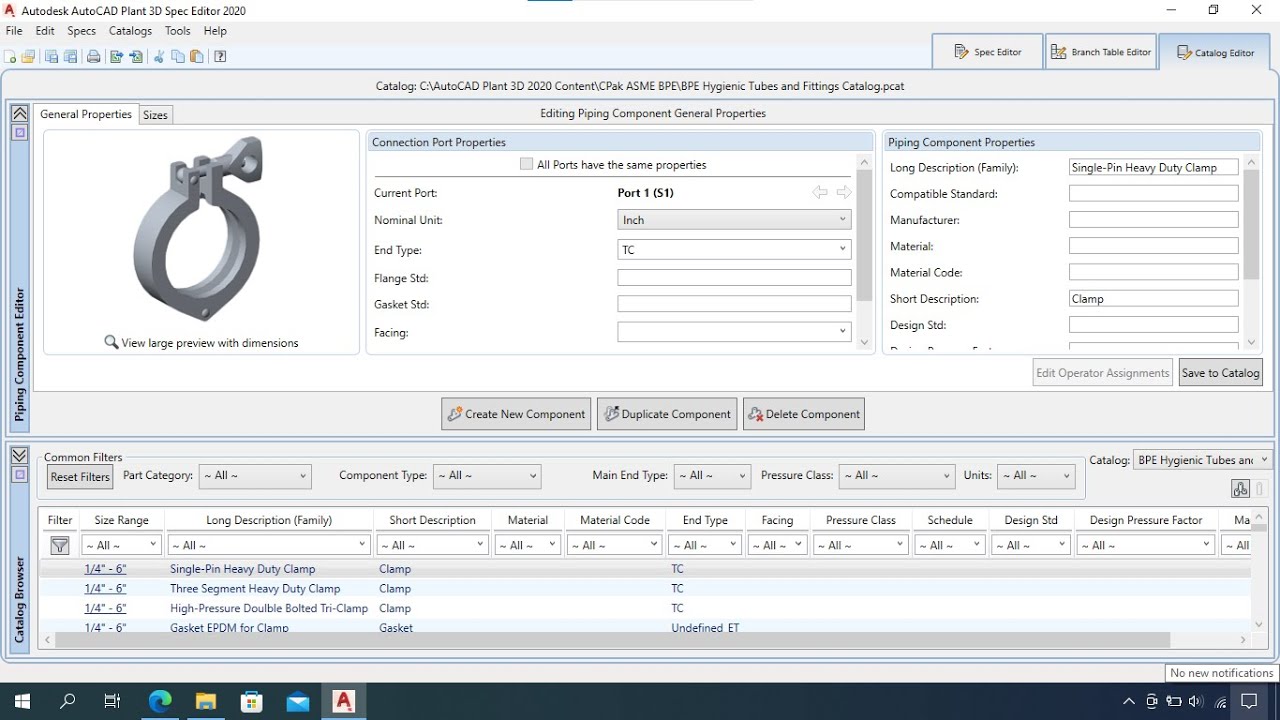Click Create New Component button
This screenshot has height=720, width=1280.
click(x=517, y=414)
